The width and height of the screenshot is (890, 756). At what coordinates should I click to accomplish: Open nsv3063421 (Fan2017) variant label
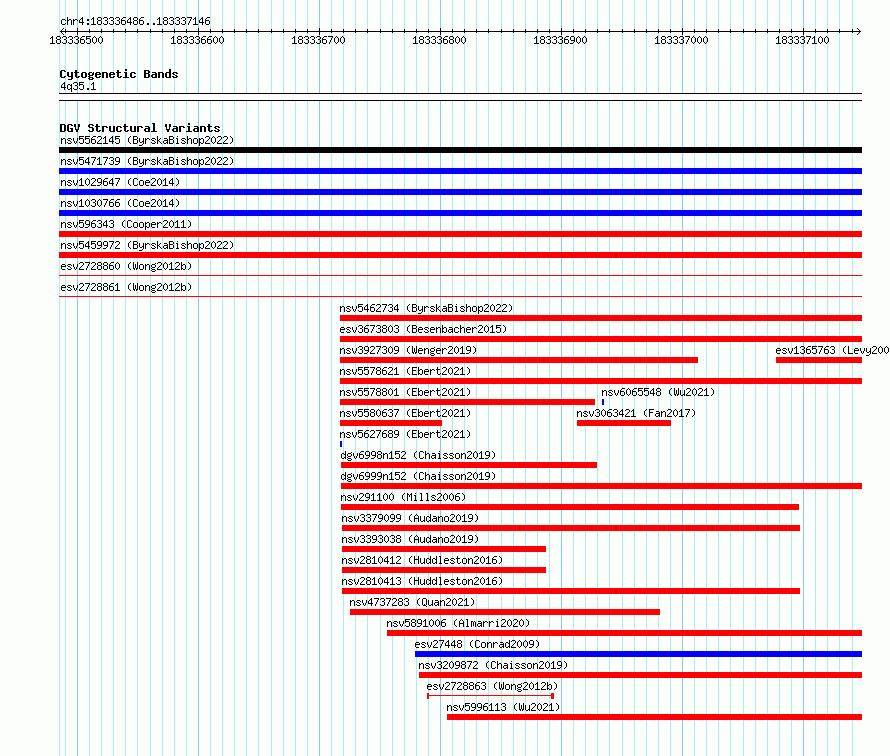(x=636, y=413)
